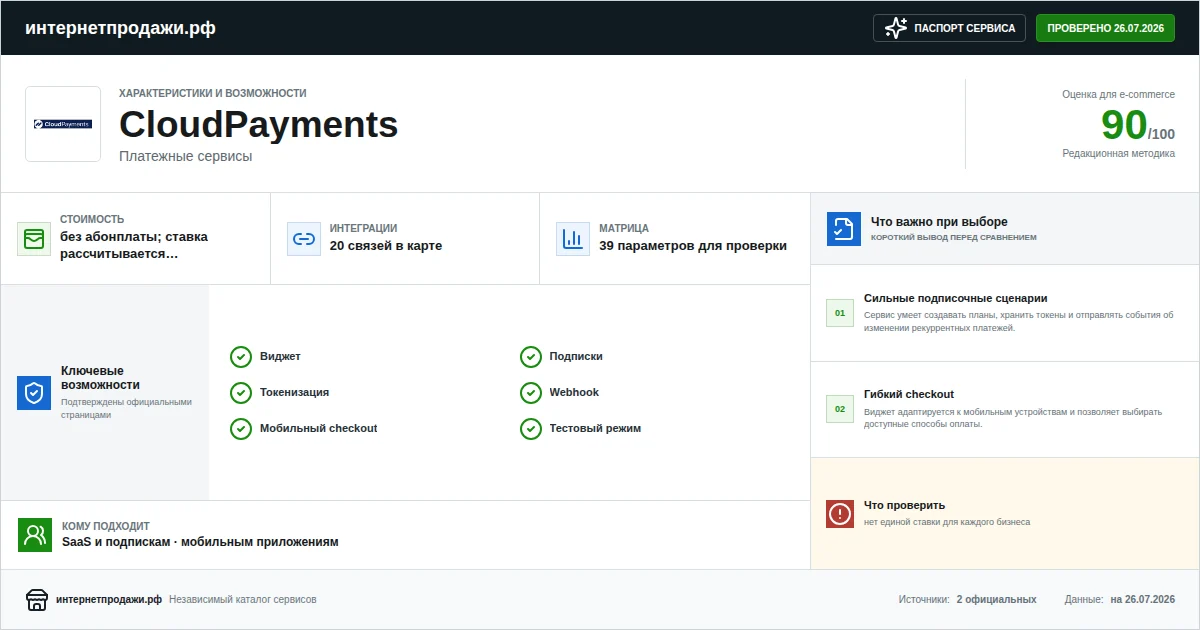This screenshot has width=1200, height=630.
Task: Click the sparkle icon in Паспорт сервиса button
Action: click(896, 28)
